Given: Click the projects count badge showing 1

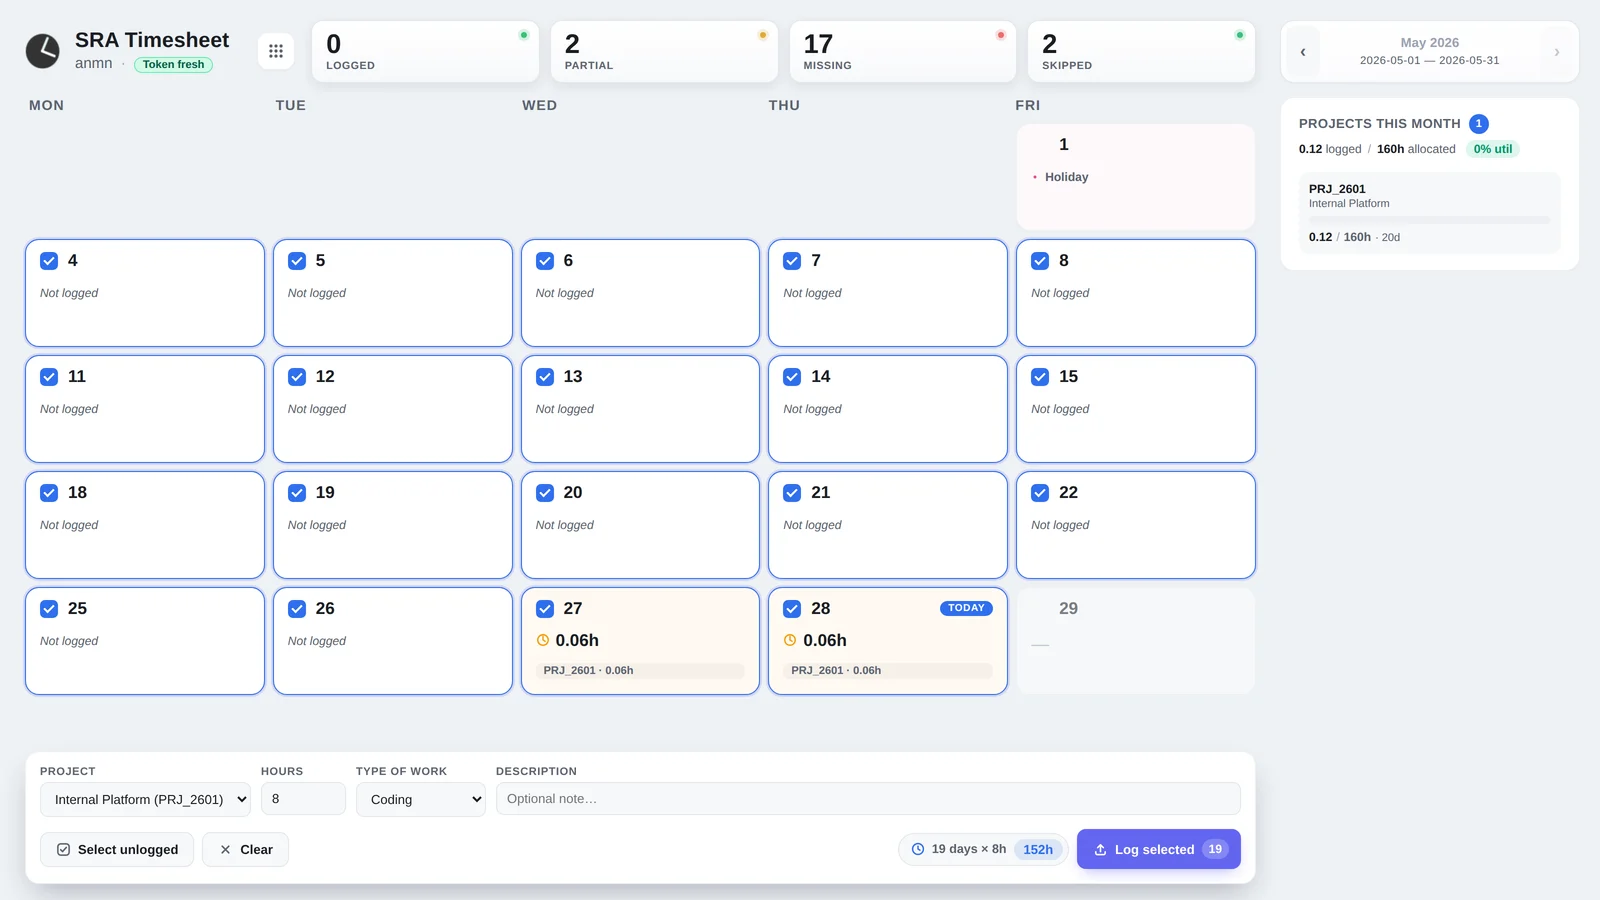Looking at the screenshot, I should pos(1478,124).
